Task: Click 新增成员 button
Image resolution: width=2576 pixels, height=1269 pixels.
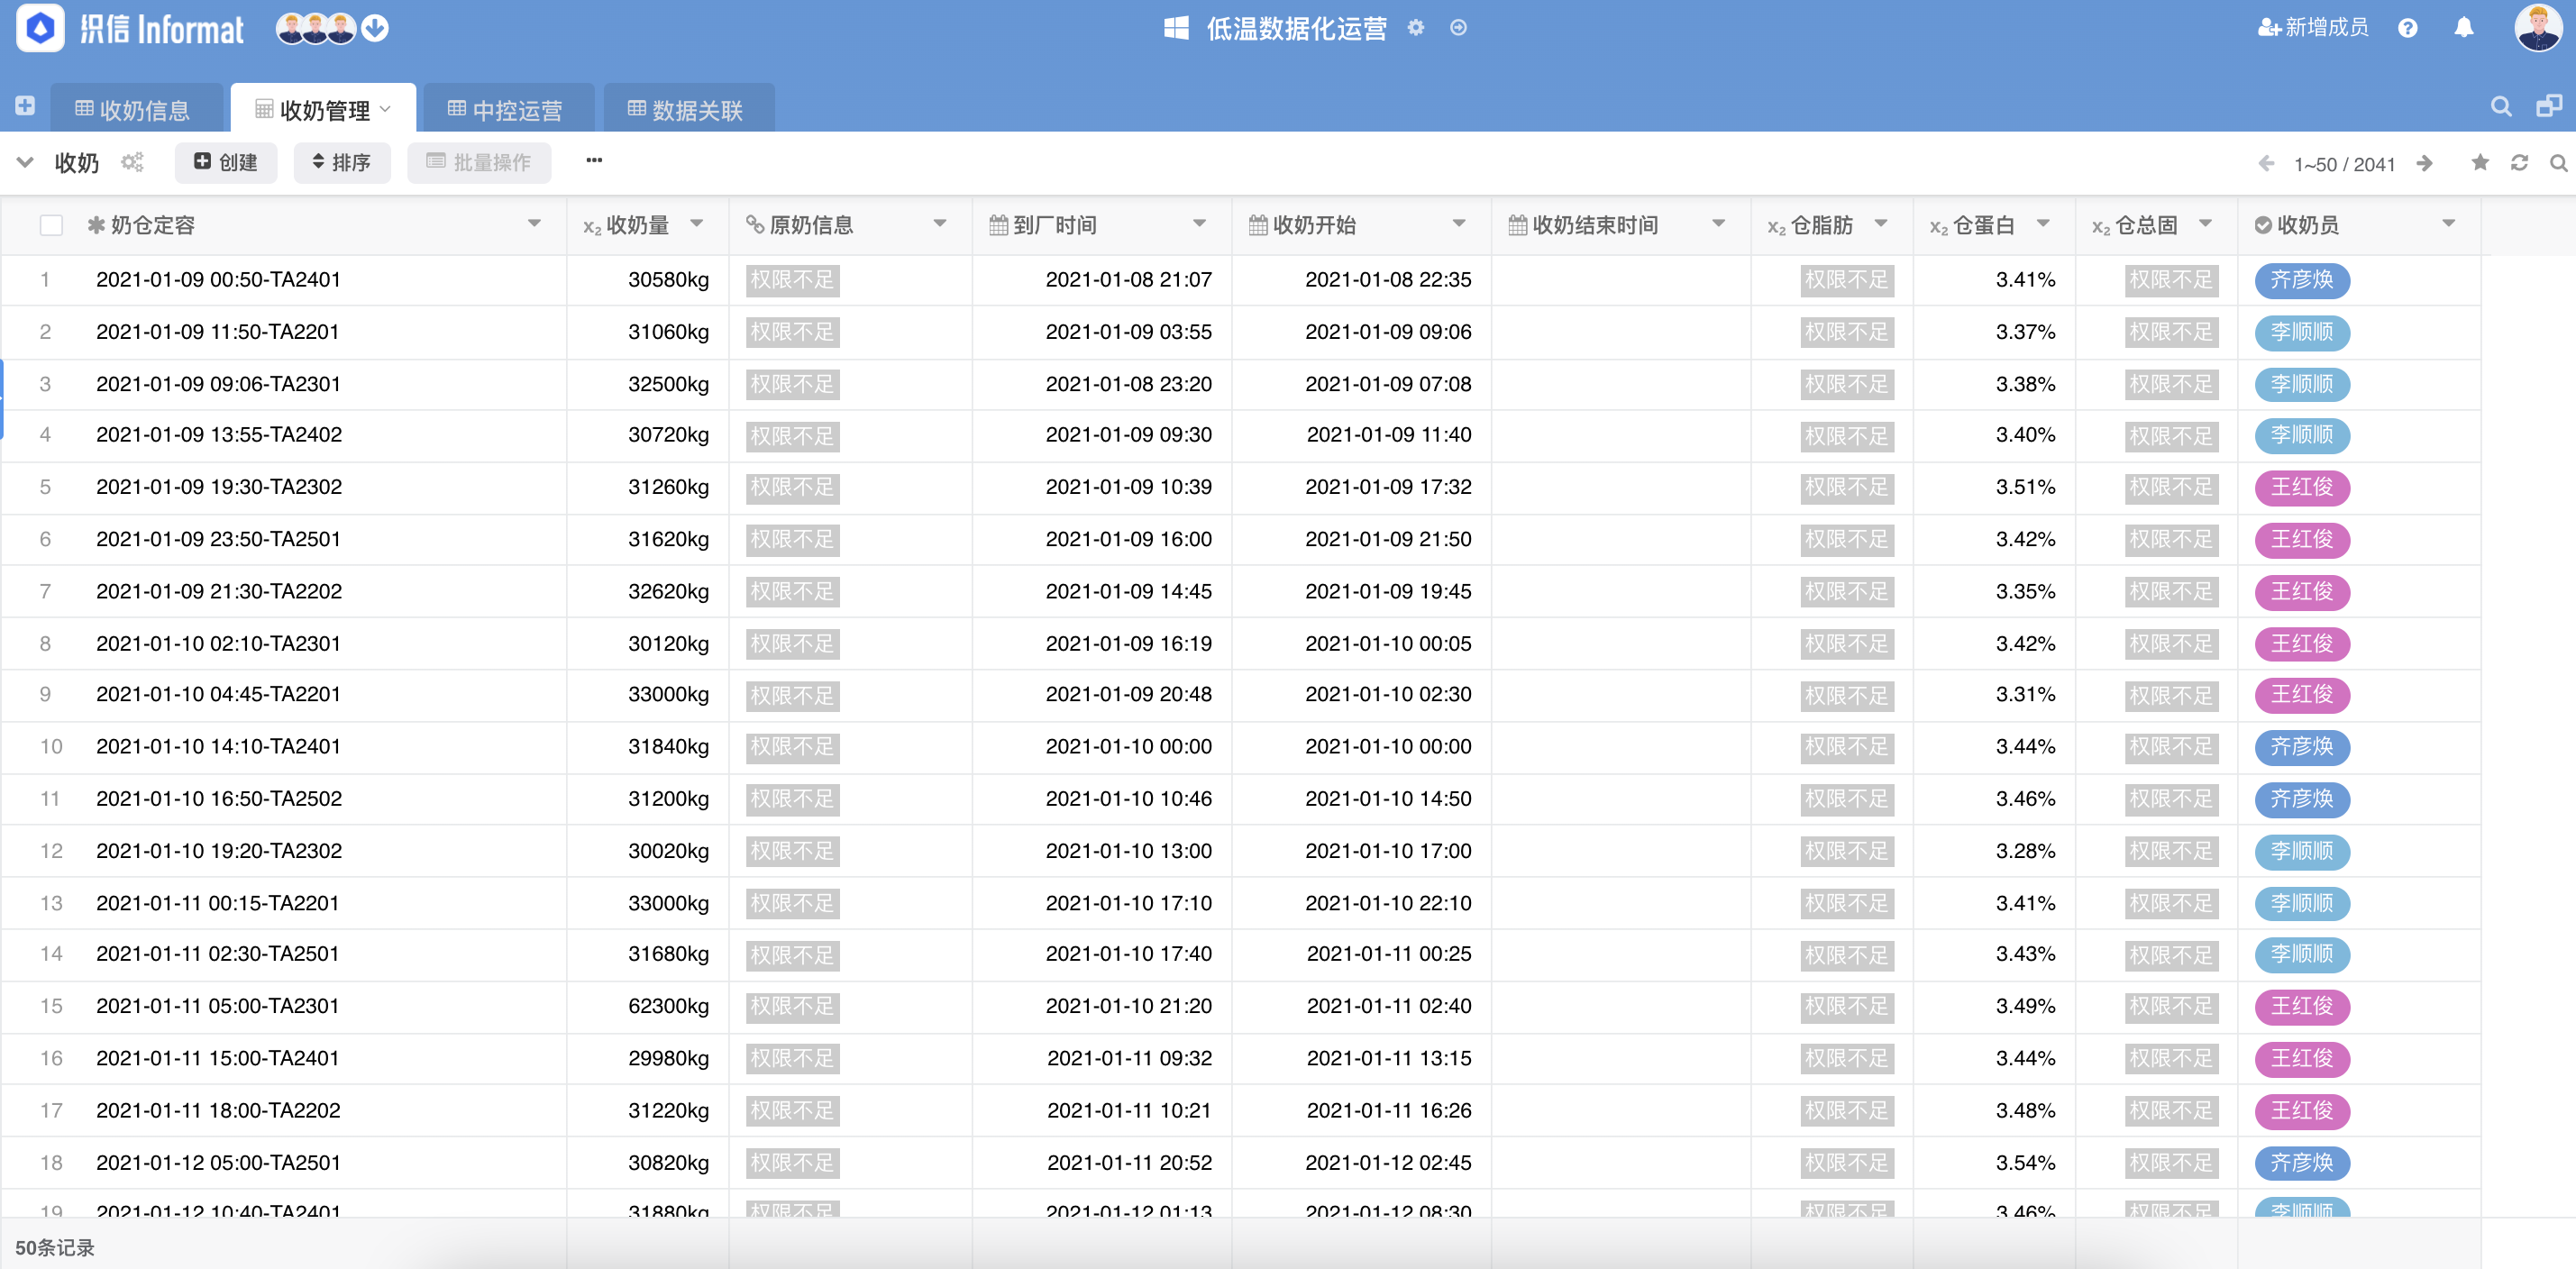Action: tap(2313, 28)
